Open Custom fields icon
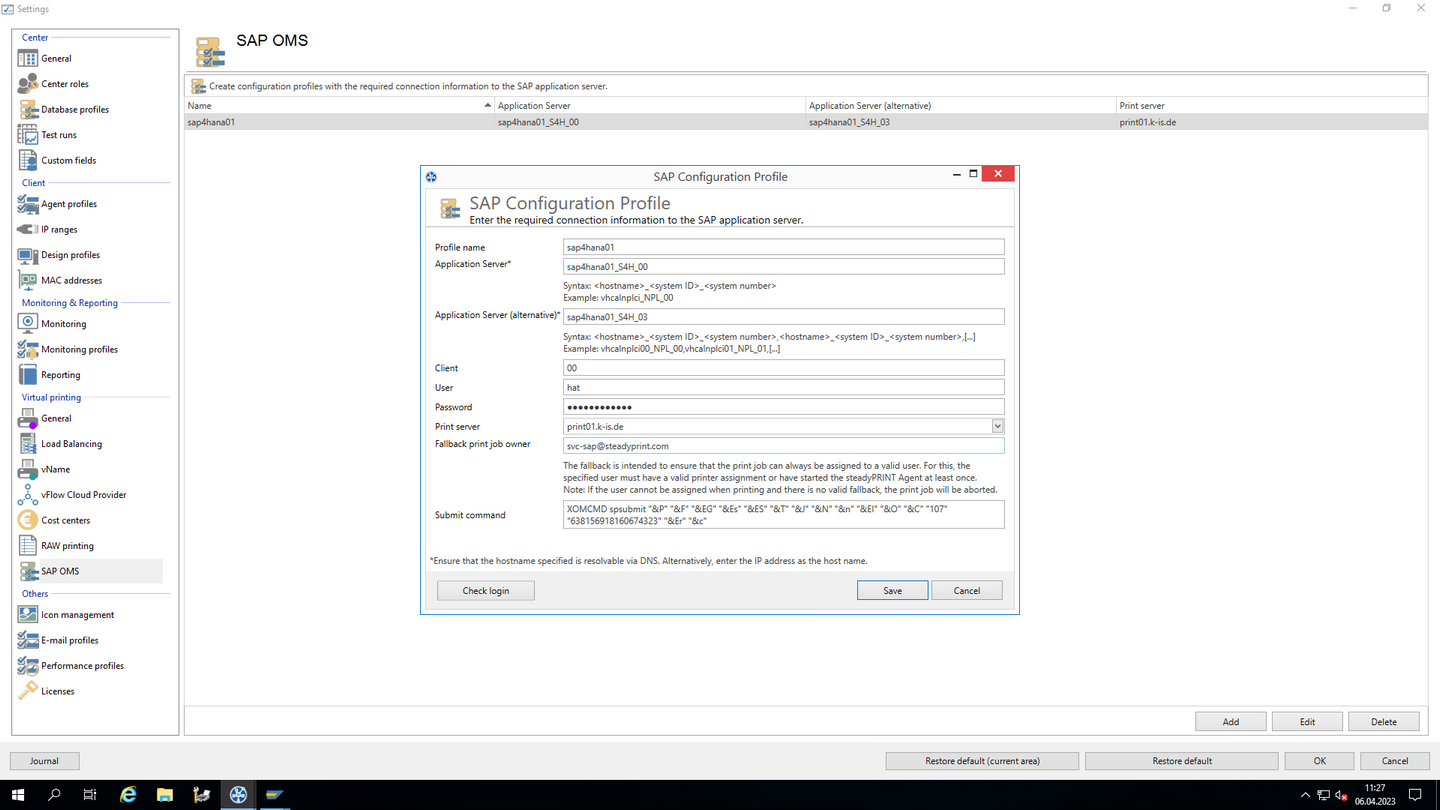The image size is (1440, 810). [x=28, y=160]
